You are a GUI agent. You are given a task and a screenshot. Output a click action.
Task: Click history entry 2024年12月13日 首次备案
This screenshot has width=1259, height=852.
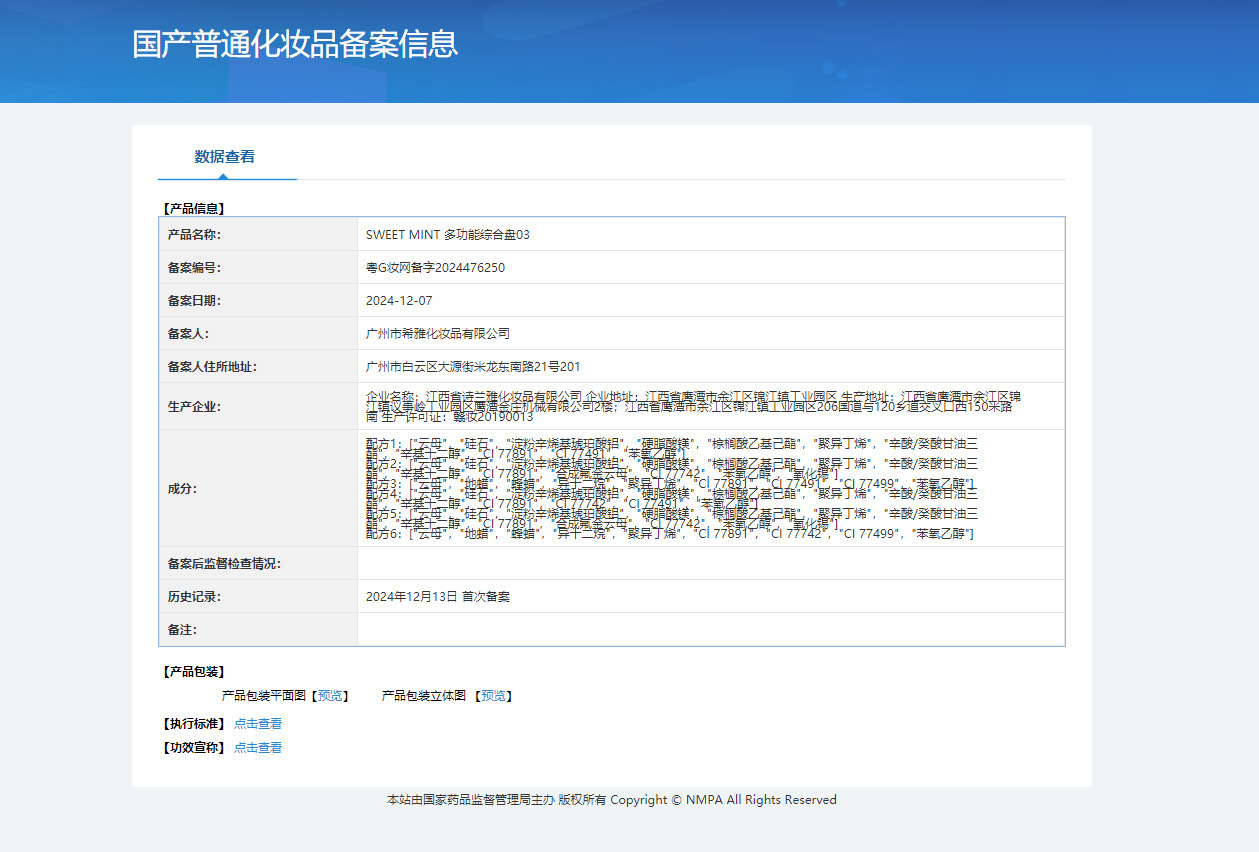[x=438, y=597]
